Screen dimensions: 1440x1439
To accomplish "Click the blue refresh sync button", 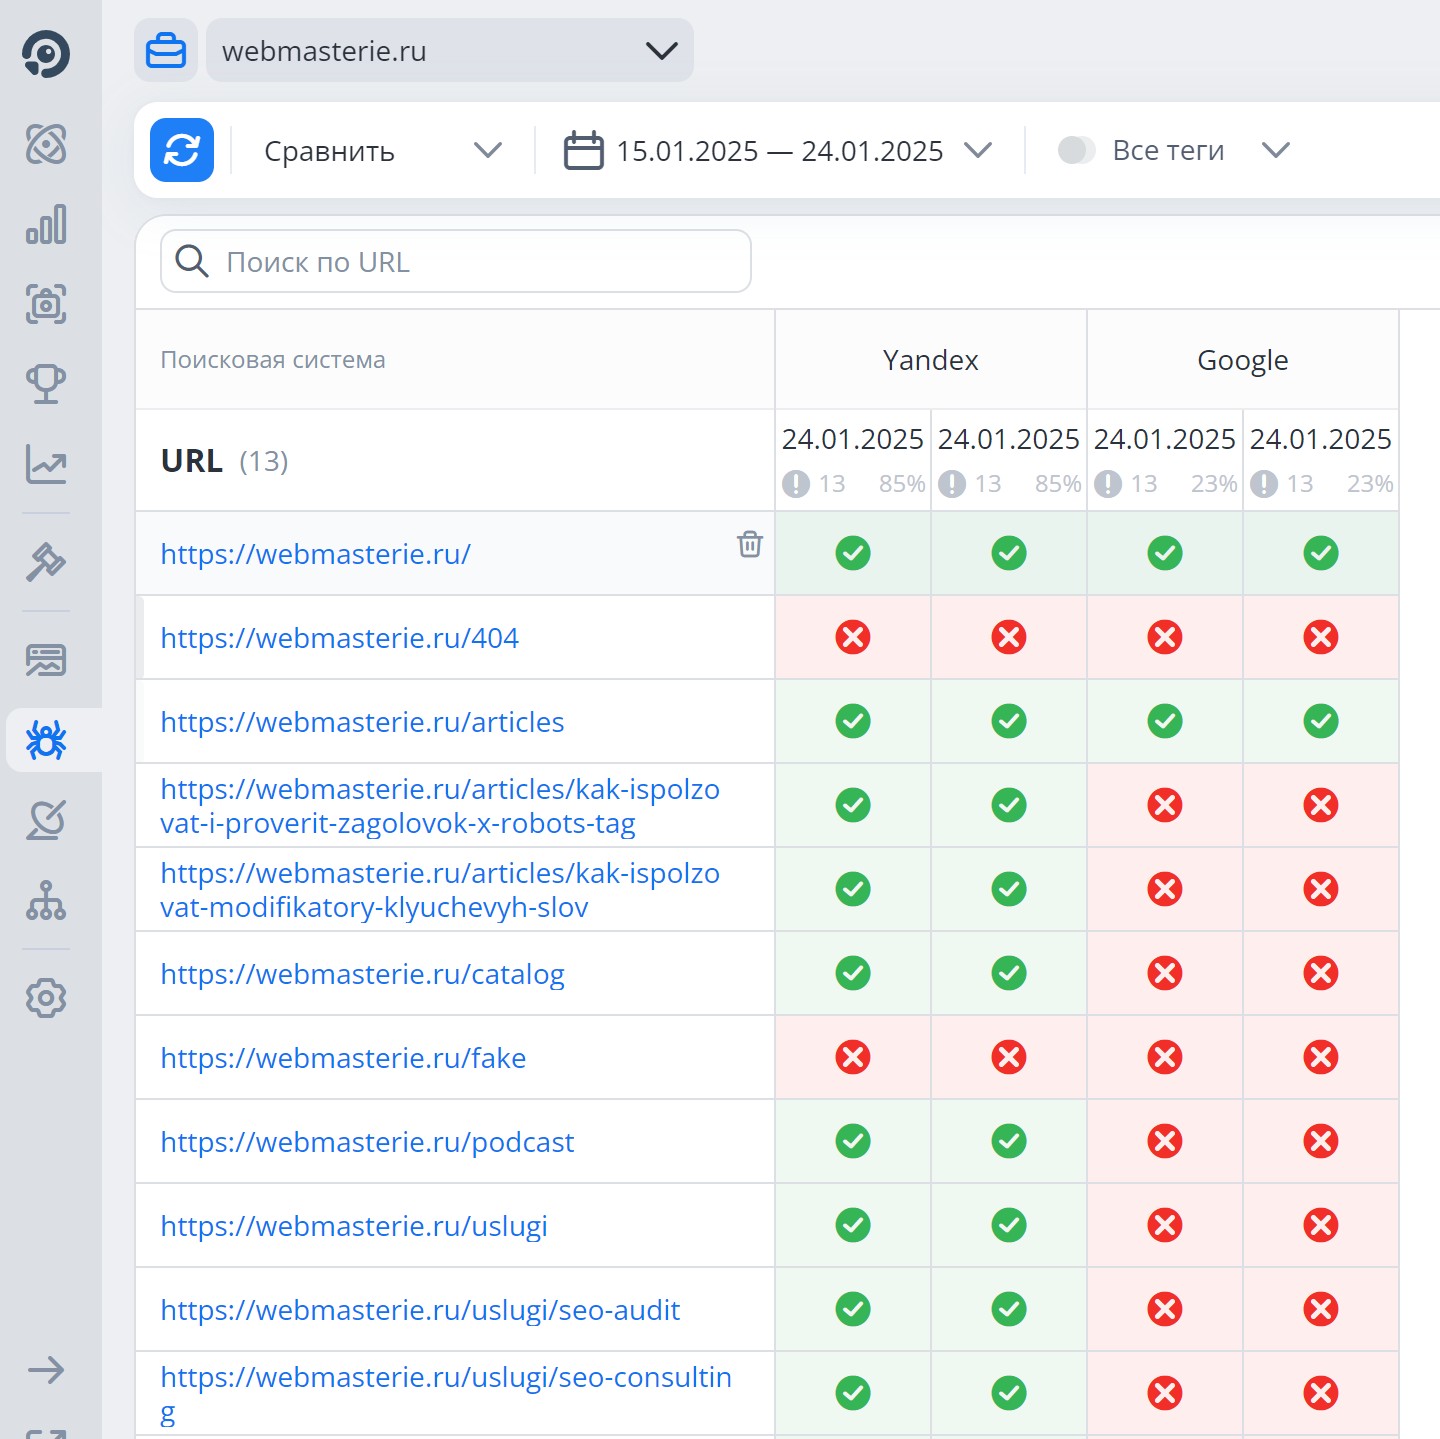I will tap(182, 150).
